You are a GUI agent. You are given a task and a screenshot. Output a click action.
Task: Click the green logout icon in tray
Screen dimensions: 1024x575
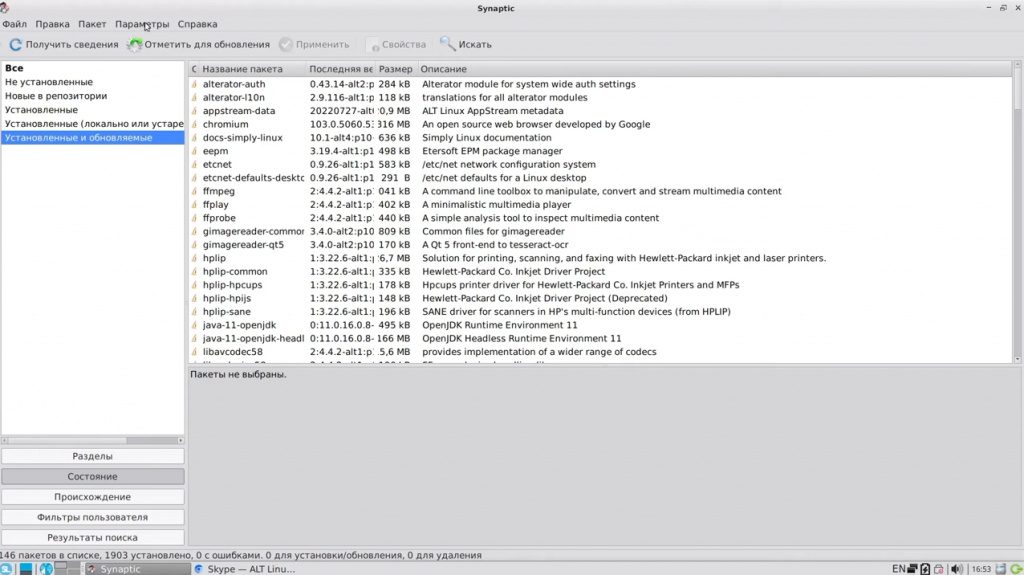click(x=1017, y=569)
